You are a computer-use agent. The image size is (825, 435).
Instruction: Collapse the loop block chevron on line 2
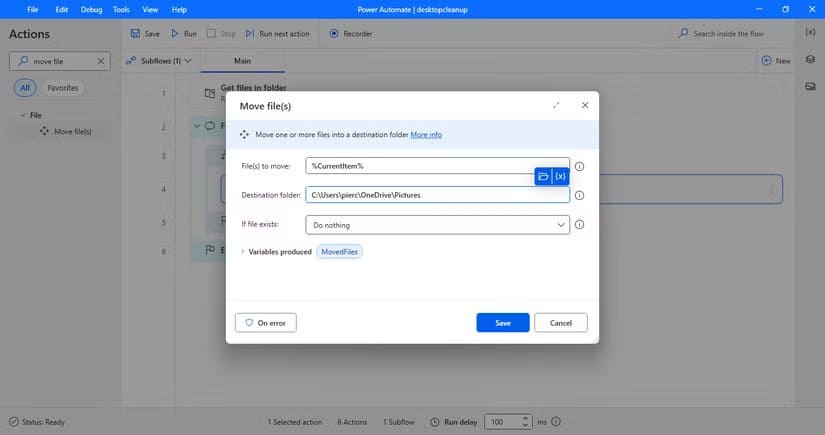pyautogui.click(x=196, y=126)
